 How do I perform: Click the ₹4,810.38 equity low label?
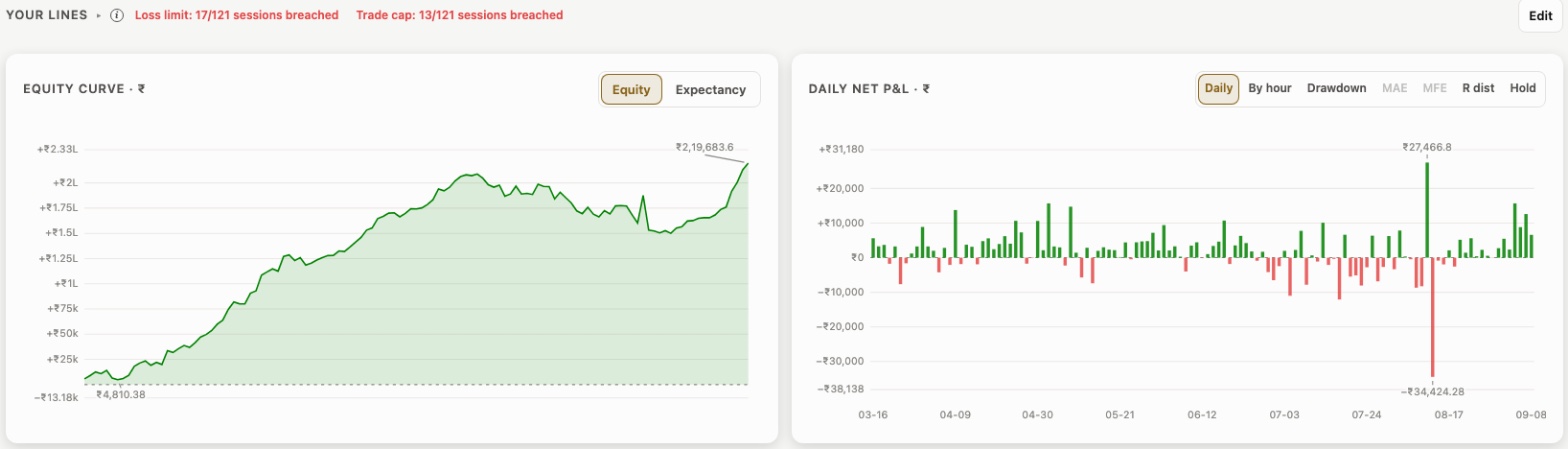click(121, 395)
